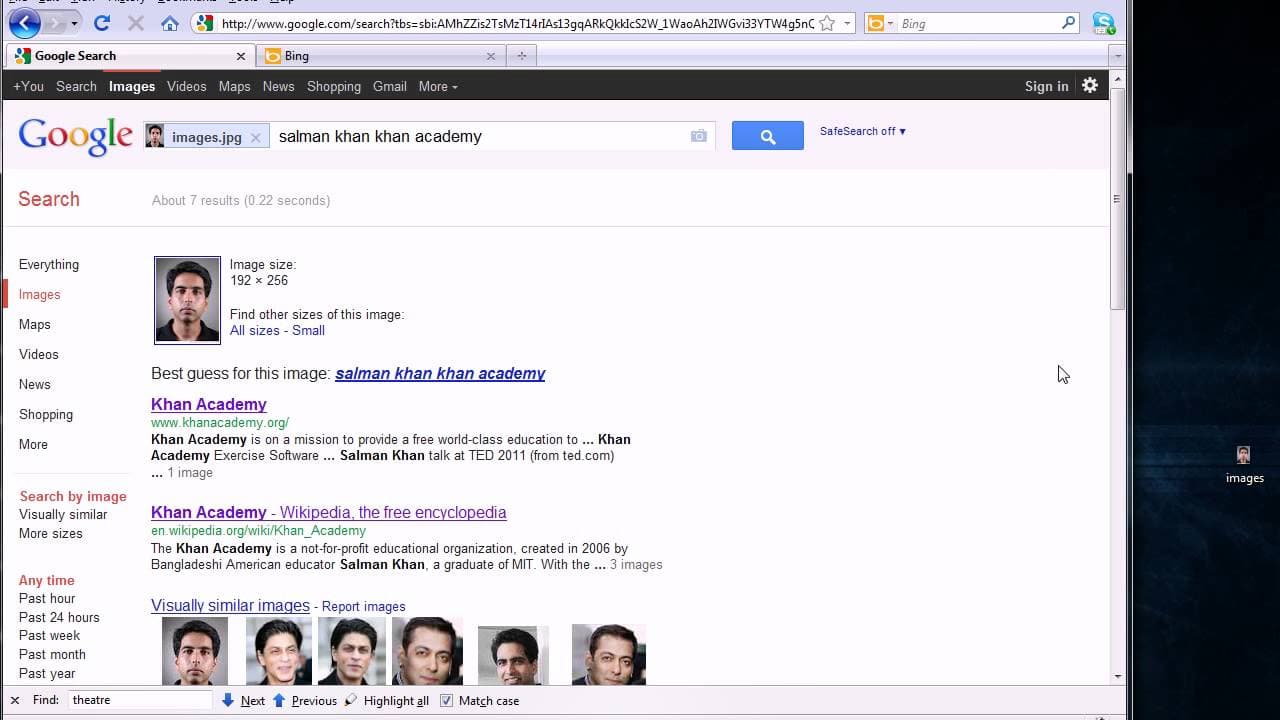Open Videos in the top black bar
Viewport: 1280px width, 720px height.
(187, 86)
